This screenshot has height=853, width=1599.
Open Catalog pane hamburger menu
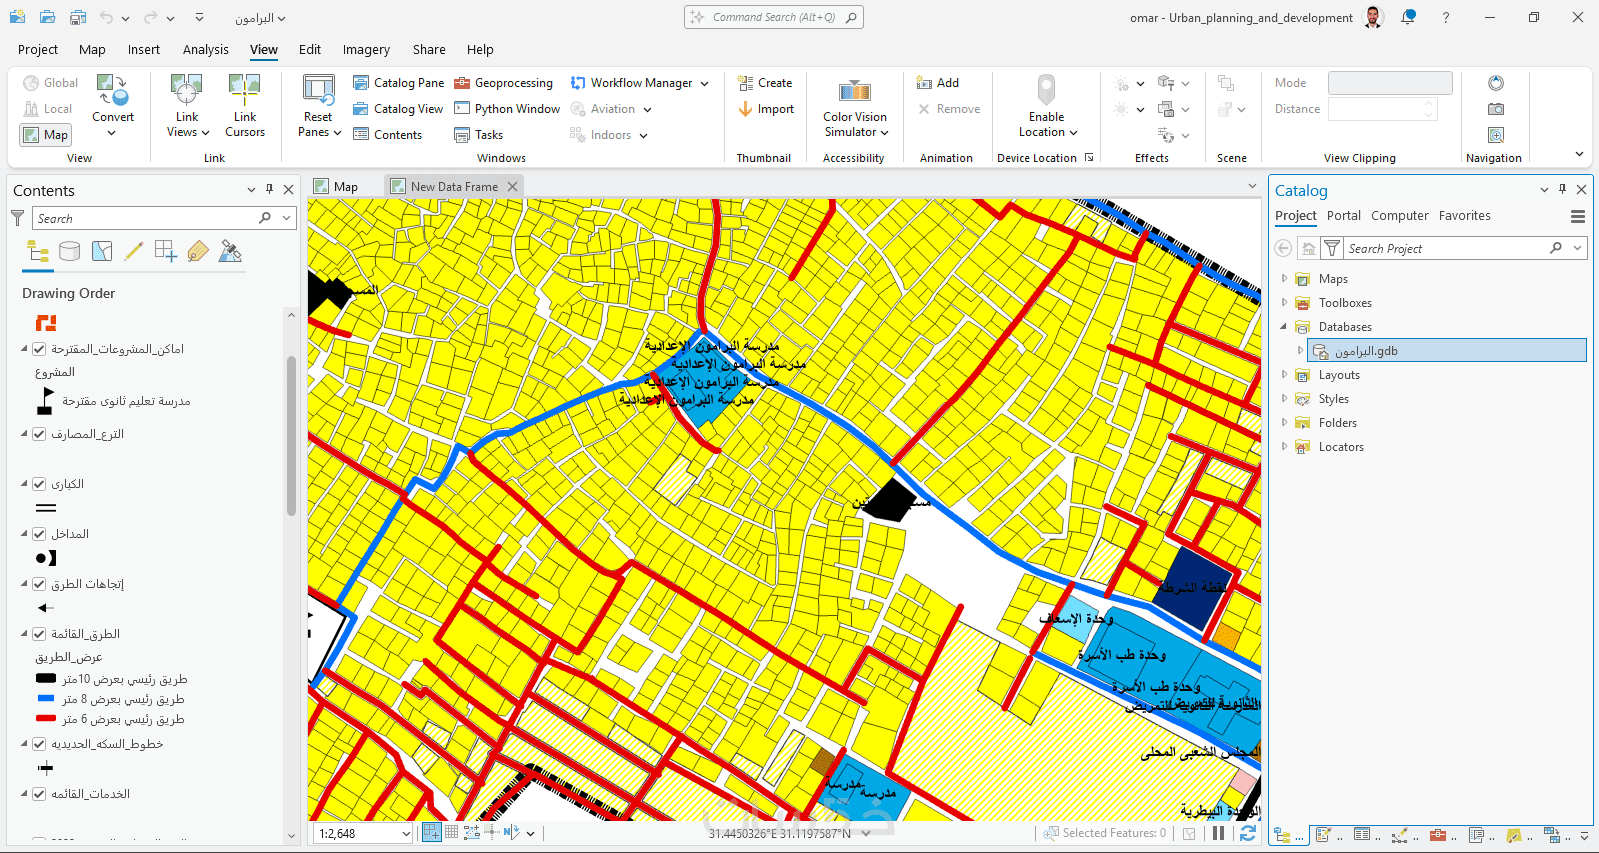[x=1577, y=216]
